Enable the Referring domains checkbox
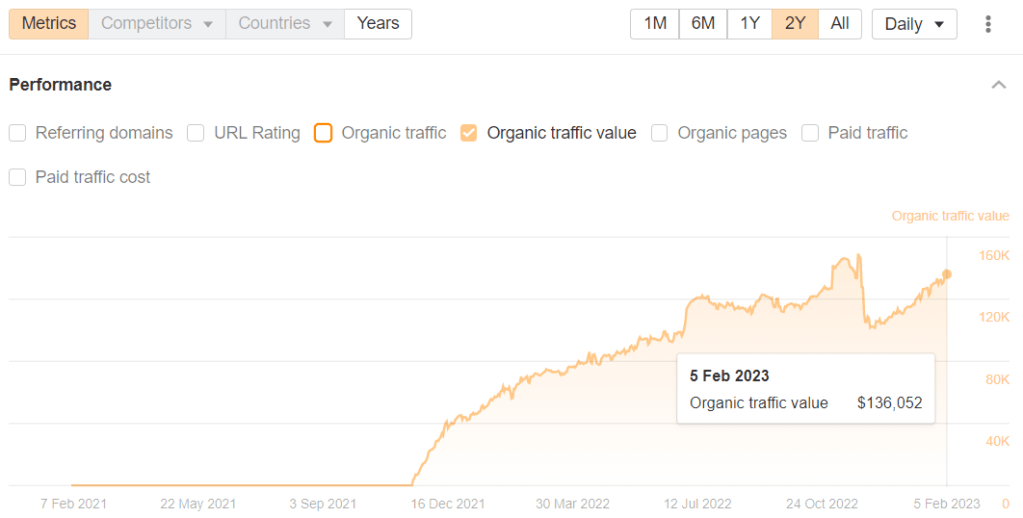The width and height of the screenshot is (1023, 518). (18, 133)
